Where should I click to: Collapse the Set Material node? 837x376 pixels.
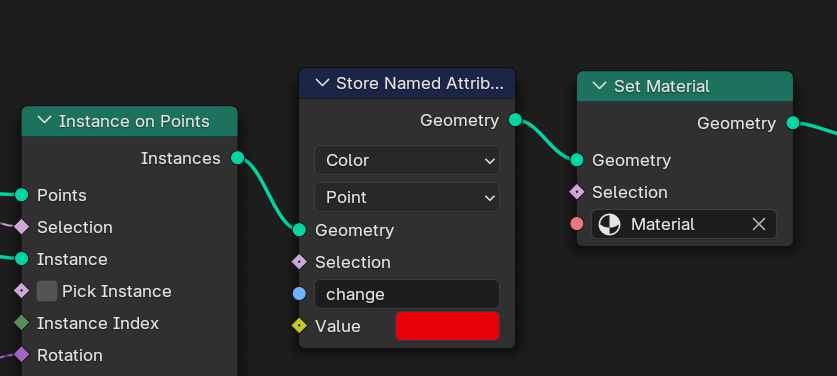[600, 86]
